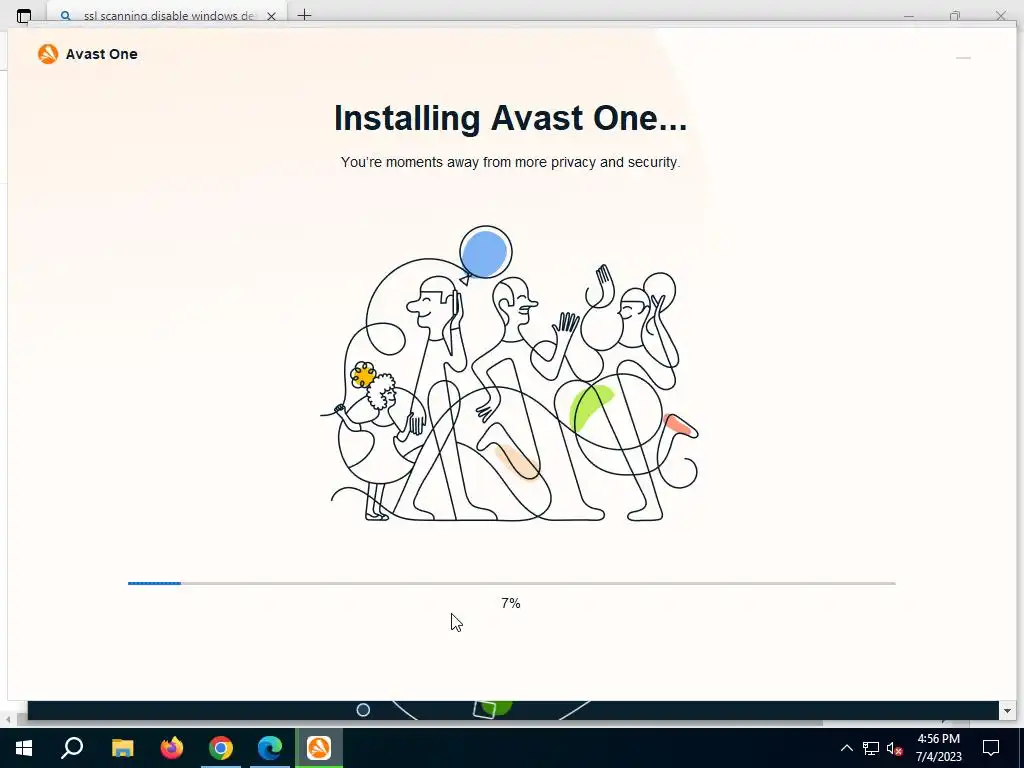Show hidden system tray icons
The height and width of the screenshot is (768, 1024).
tap(846, 748)
